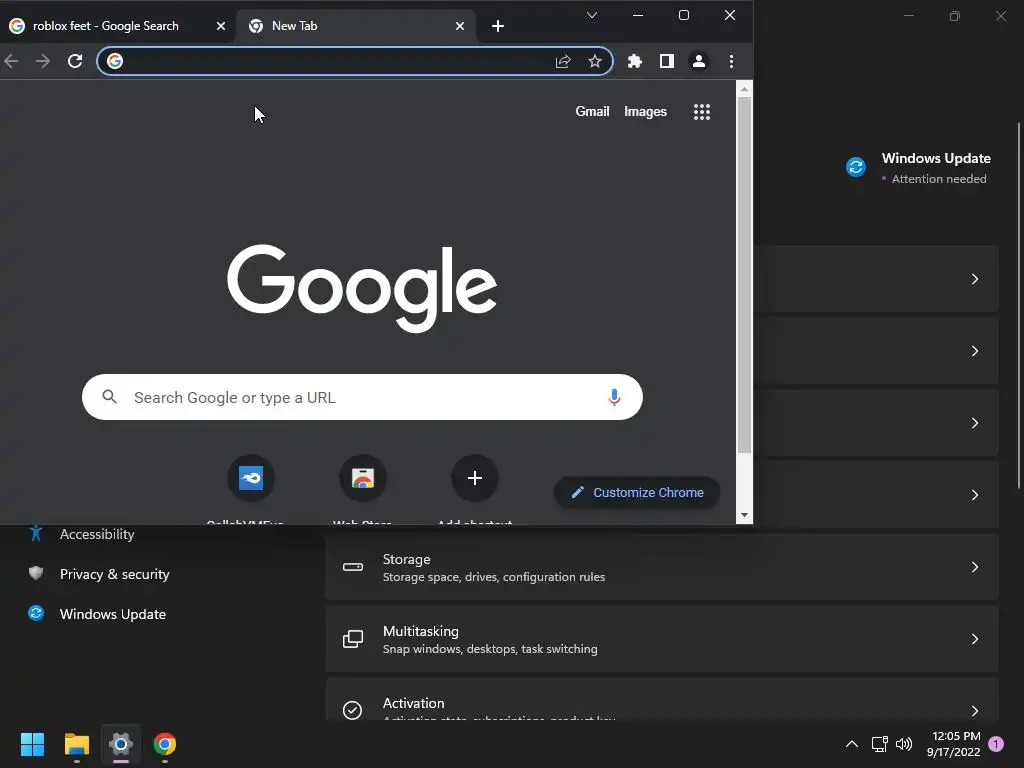1024x768 pixels.
Task: Open Gmail link
Action: click(x=592, y=112)
